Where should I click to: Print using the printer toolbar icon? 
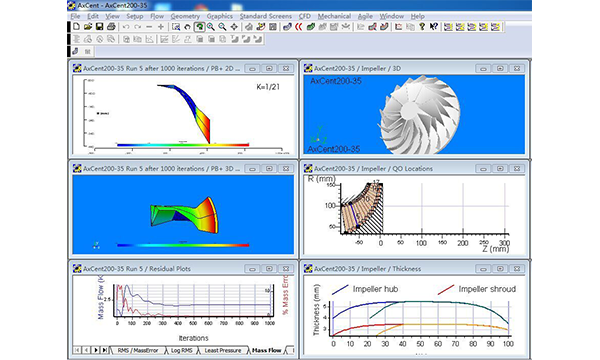pyautogui.click(x=111, y=26)
